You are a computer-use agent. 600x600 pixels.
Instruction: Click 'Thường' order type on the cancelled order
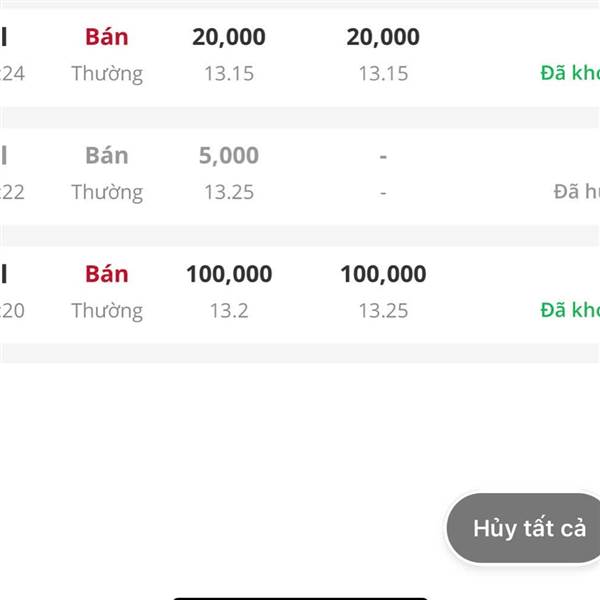pos(107,192)
